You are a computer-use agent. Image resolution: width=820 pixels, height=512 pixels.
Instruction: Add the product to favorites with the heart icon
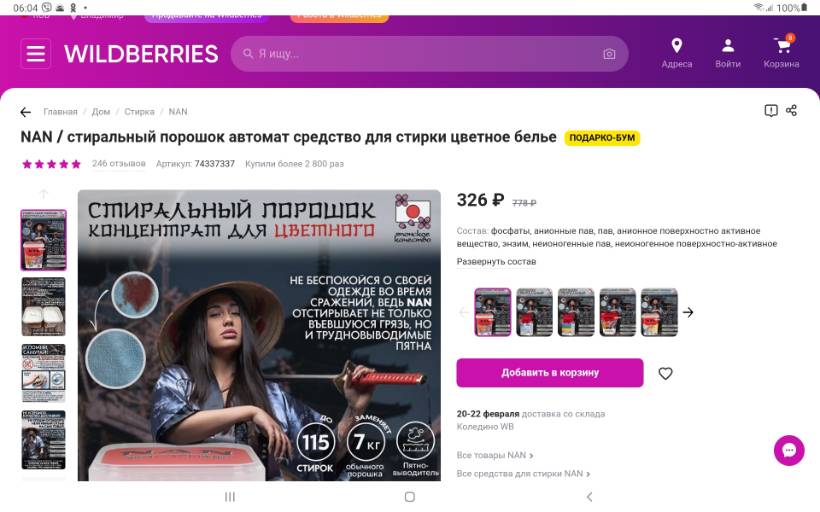pos(665,373)
